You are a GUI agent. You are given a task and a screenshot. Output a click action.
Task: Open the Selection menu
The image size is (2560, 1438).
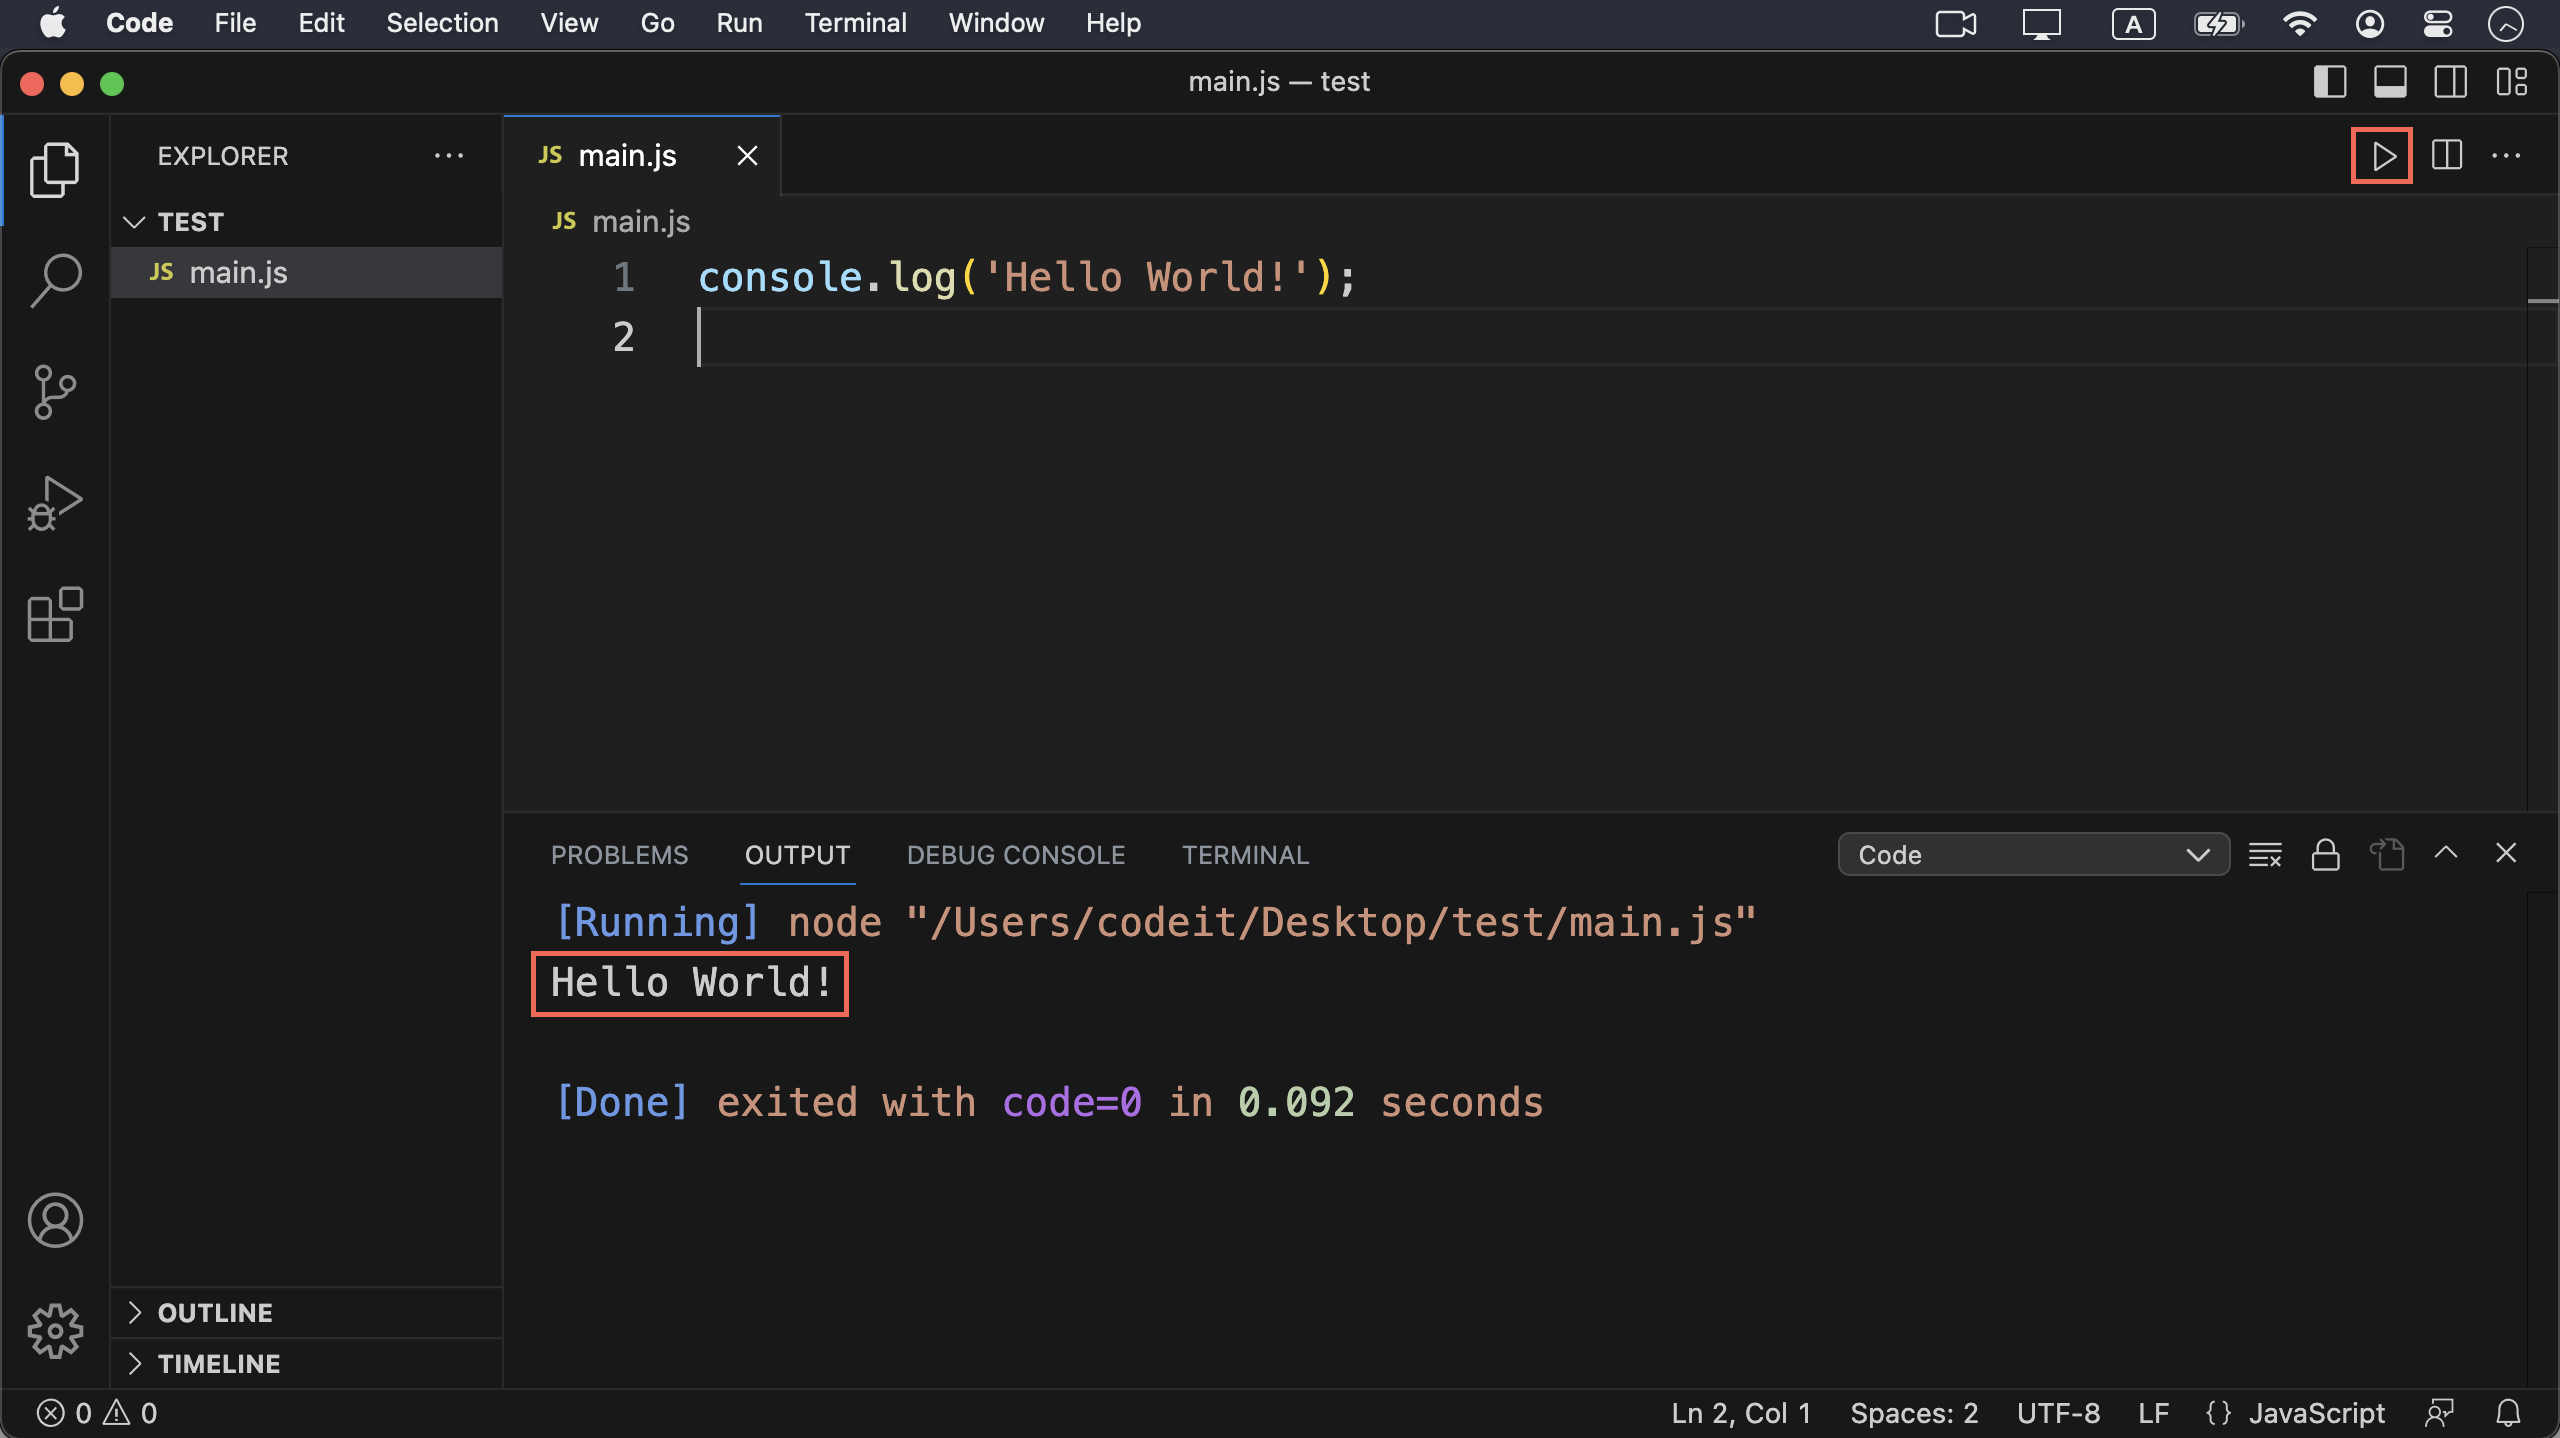pyautogui.click(x=442, y=23)
